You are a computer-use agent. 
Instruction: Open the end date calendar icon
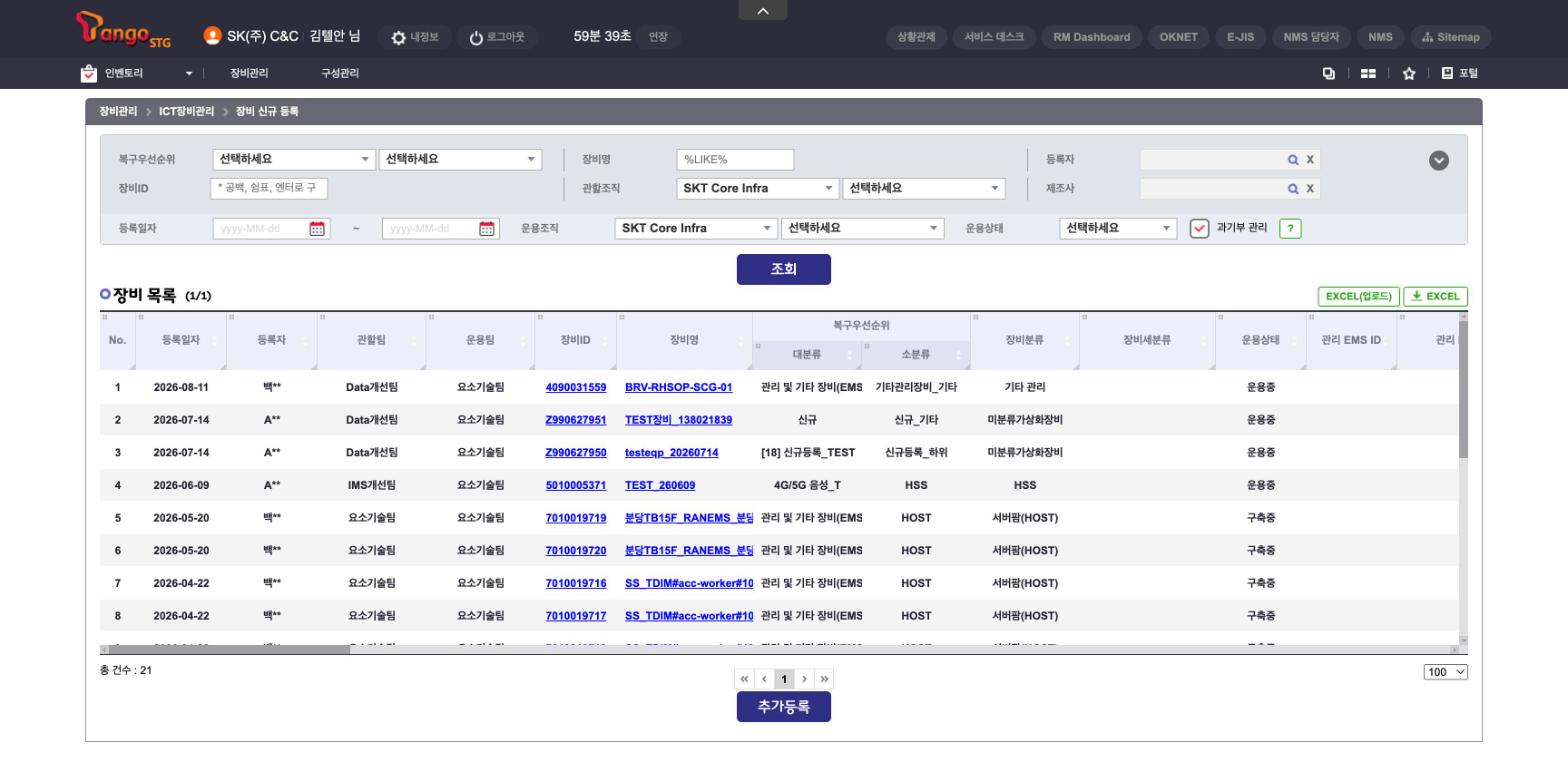click(x=487, y=228)
